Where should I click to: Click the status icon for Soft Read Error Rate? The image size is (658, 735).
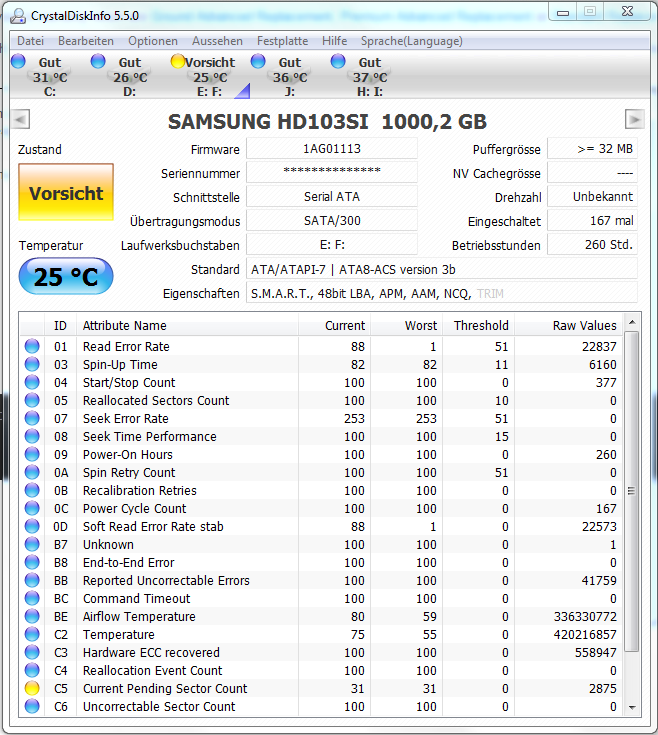[32, 526]
